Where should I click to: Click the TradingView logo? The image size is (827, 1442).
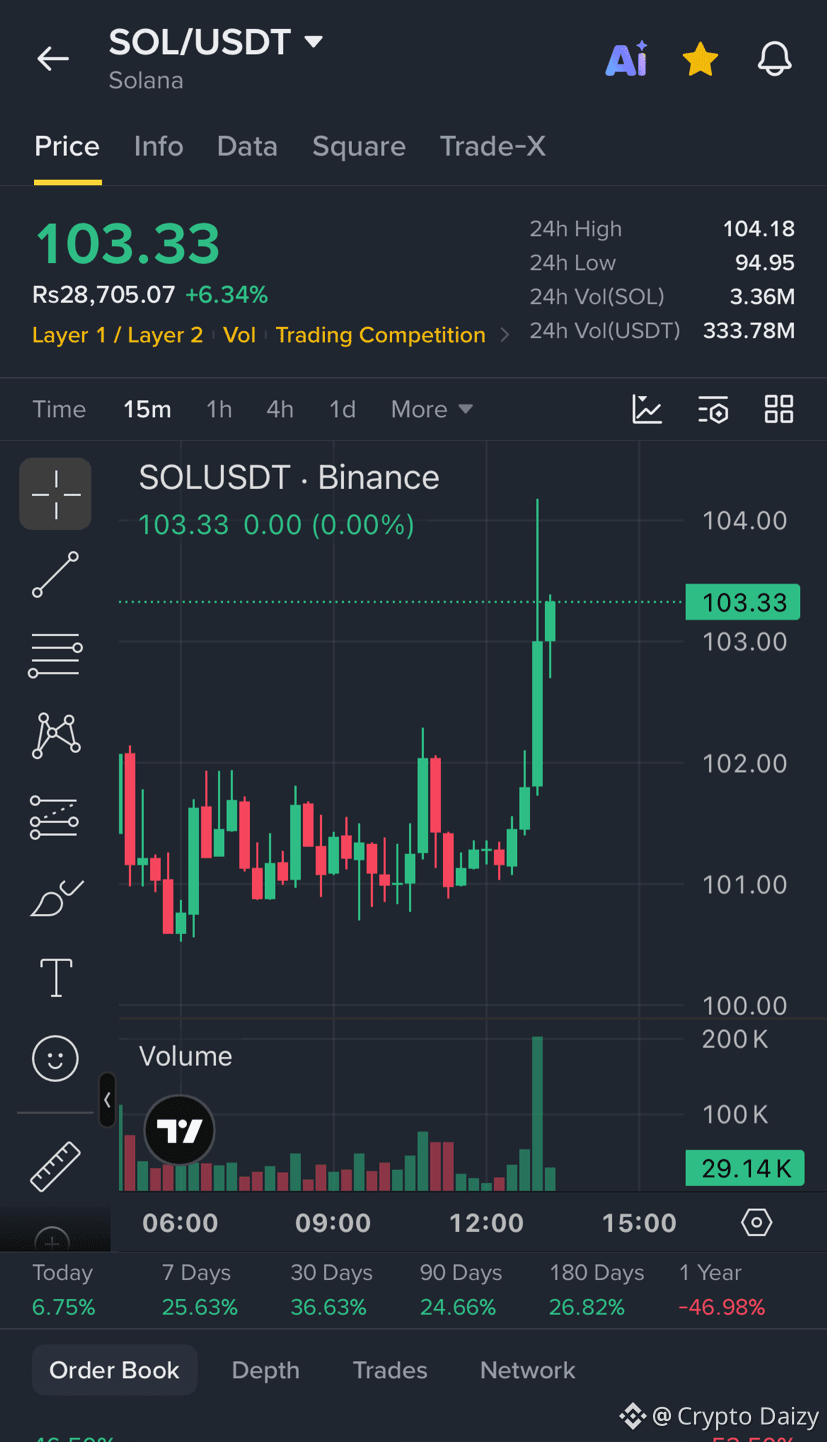[x=180, y=1131]
